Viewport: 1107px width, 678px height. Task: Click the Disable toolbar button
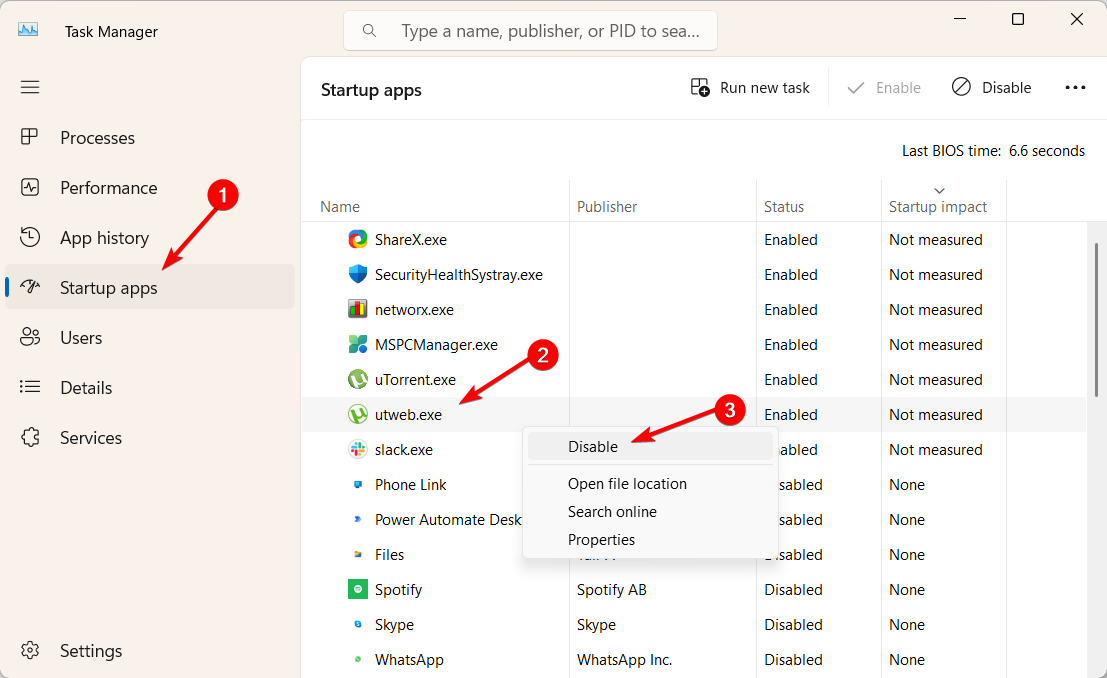coord(991,88)
